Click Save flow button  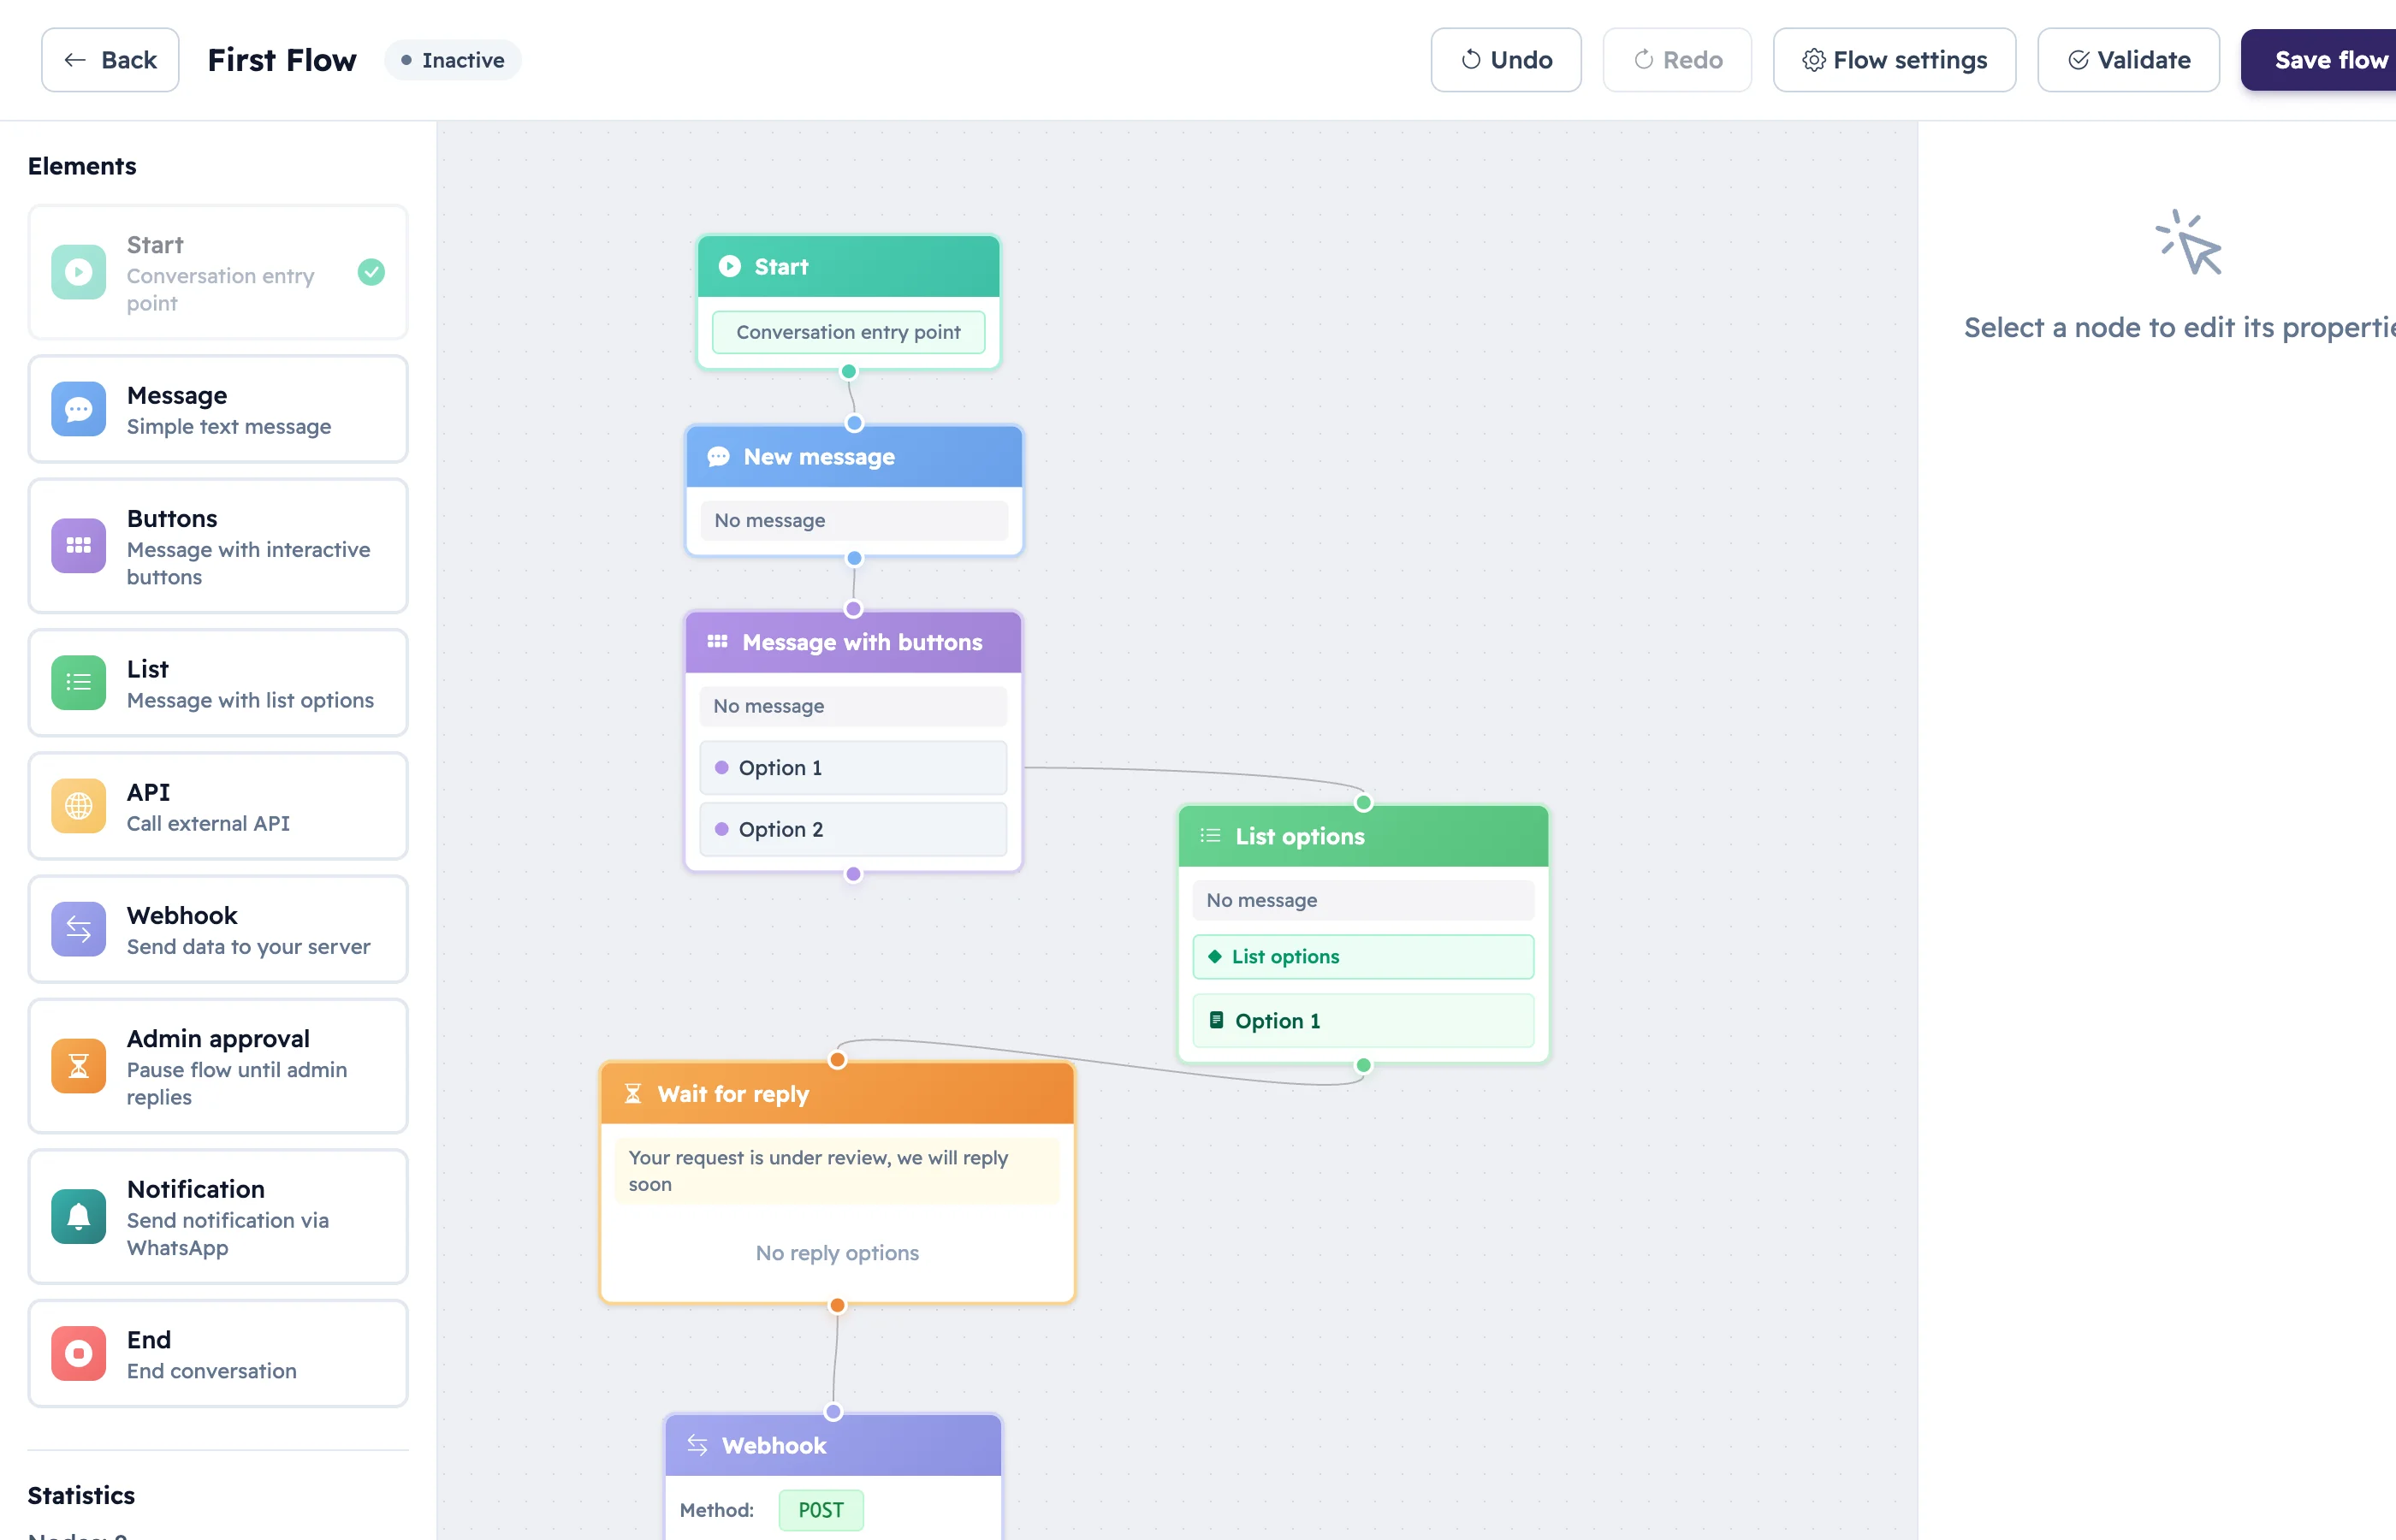point(2318,60)
